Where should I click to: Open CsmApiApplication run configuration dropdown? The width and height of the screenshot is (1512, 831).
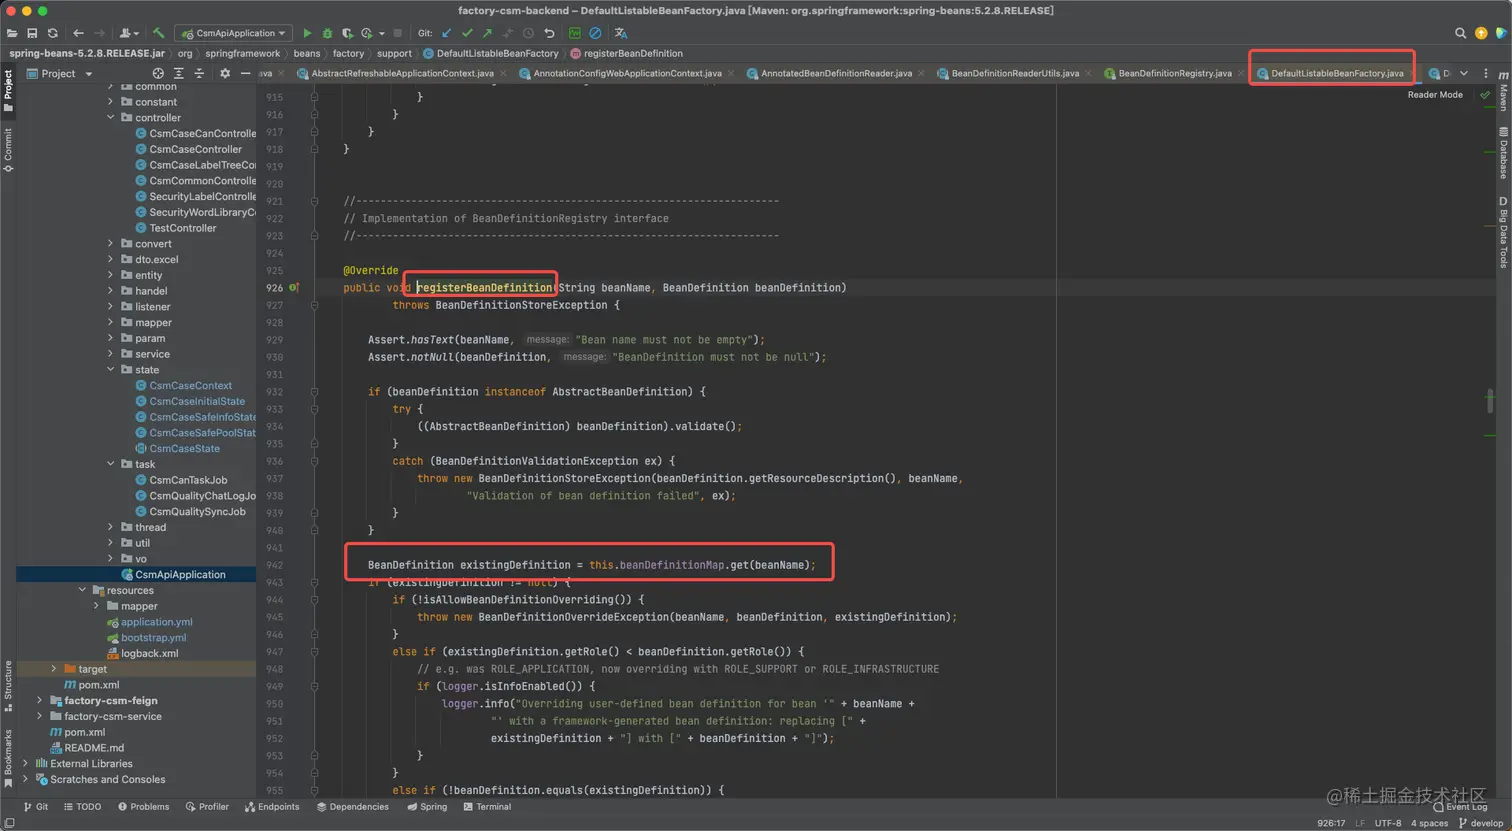click(235, 33)
